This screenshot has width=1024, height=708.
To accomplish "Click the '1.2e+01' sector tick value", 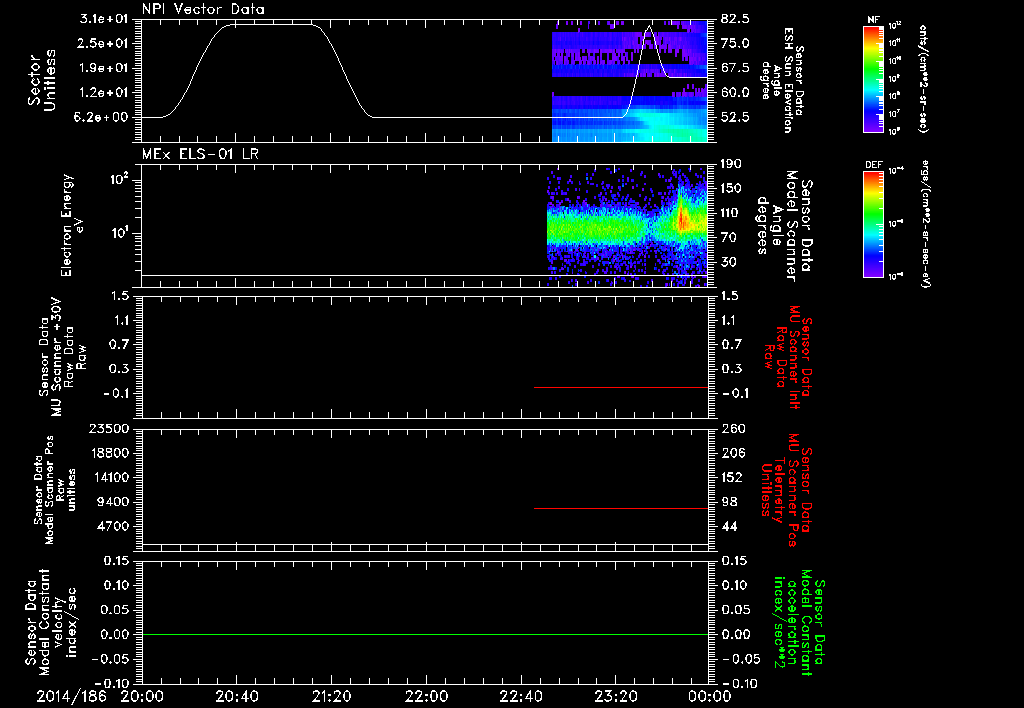I will 104,93.
